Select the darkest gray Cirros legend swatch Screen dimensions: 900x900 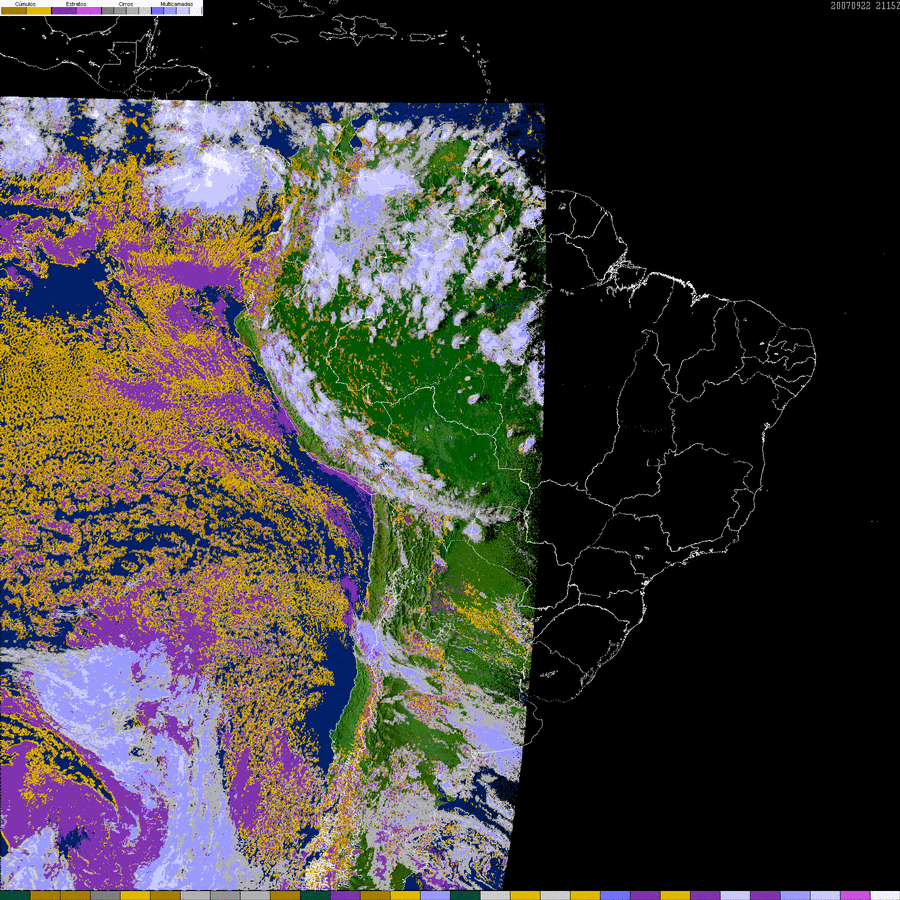point(107,10)
